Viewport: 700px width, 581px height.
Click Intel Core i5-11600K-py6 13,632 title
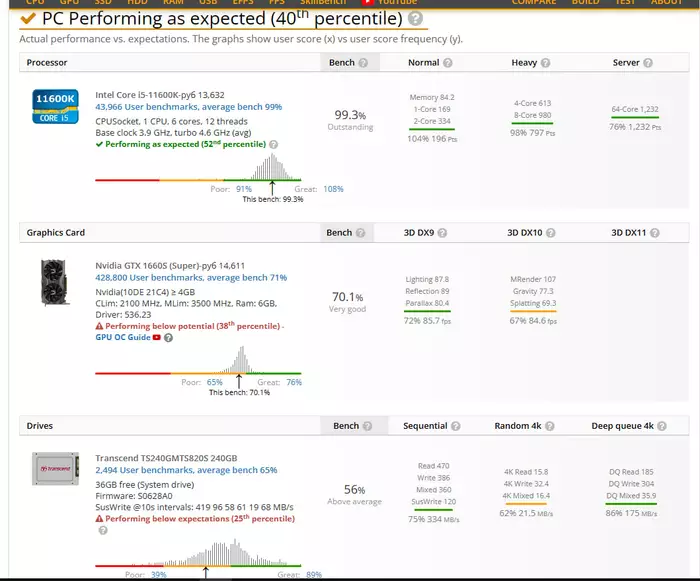pyautogui.click(x=160, y=95)
